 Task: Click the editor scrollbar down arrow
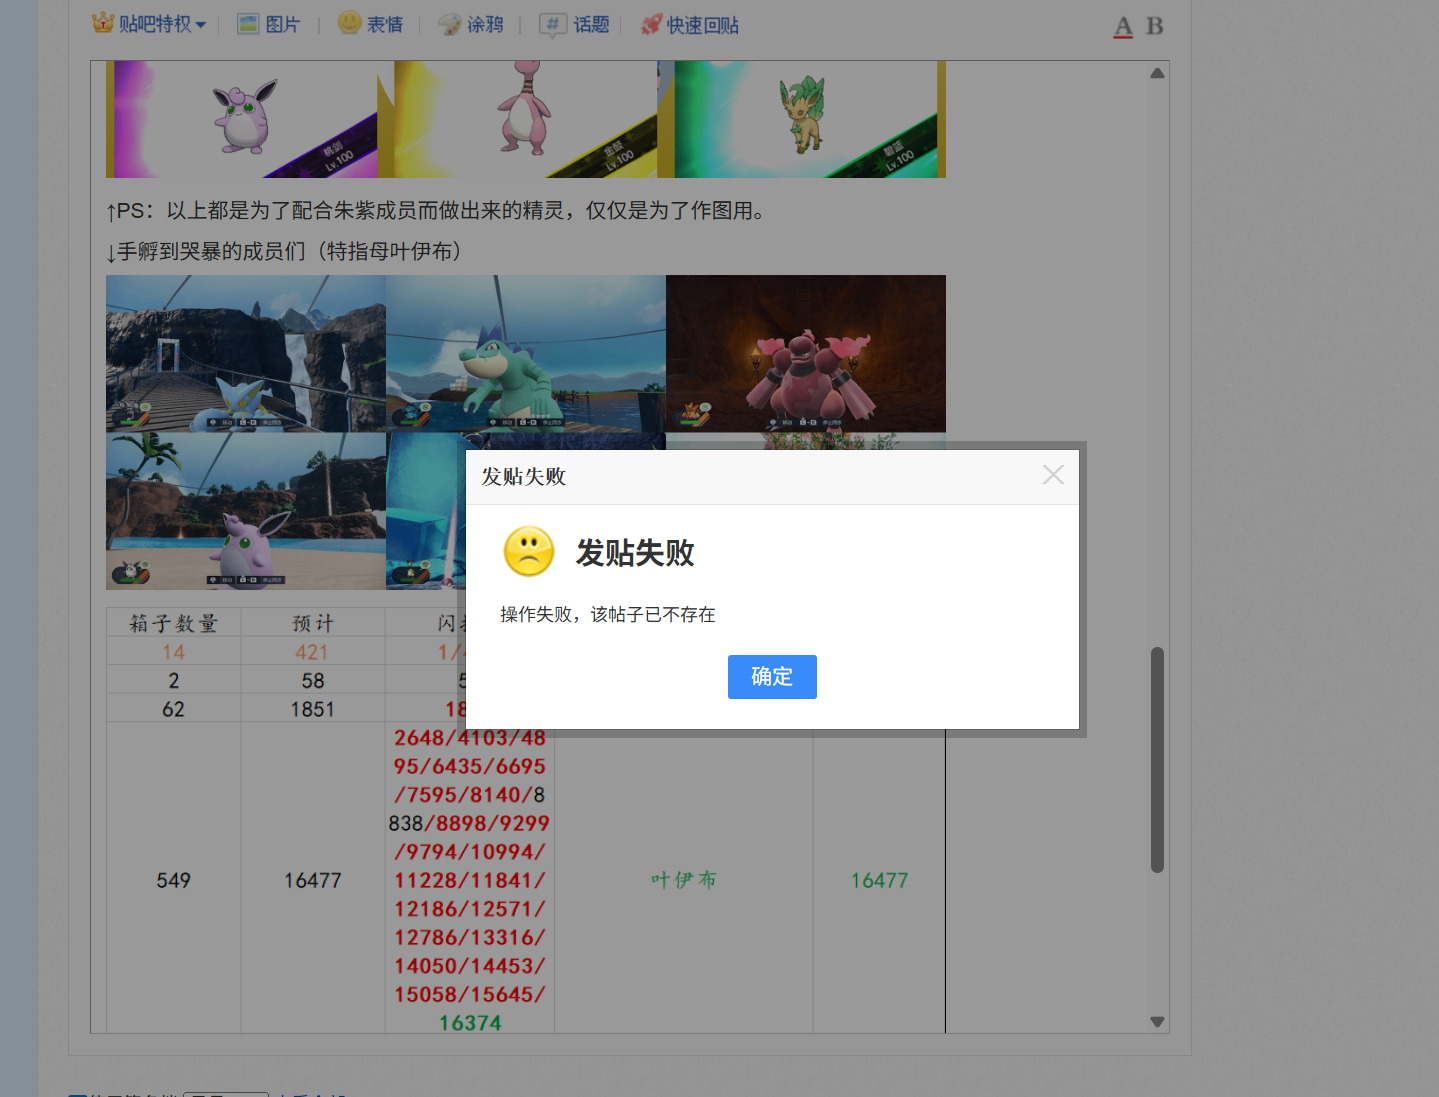tap(1157, 1021)
